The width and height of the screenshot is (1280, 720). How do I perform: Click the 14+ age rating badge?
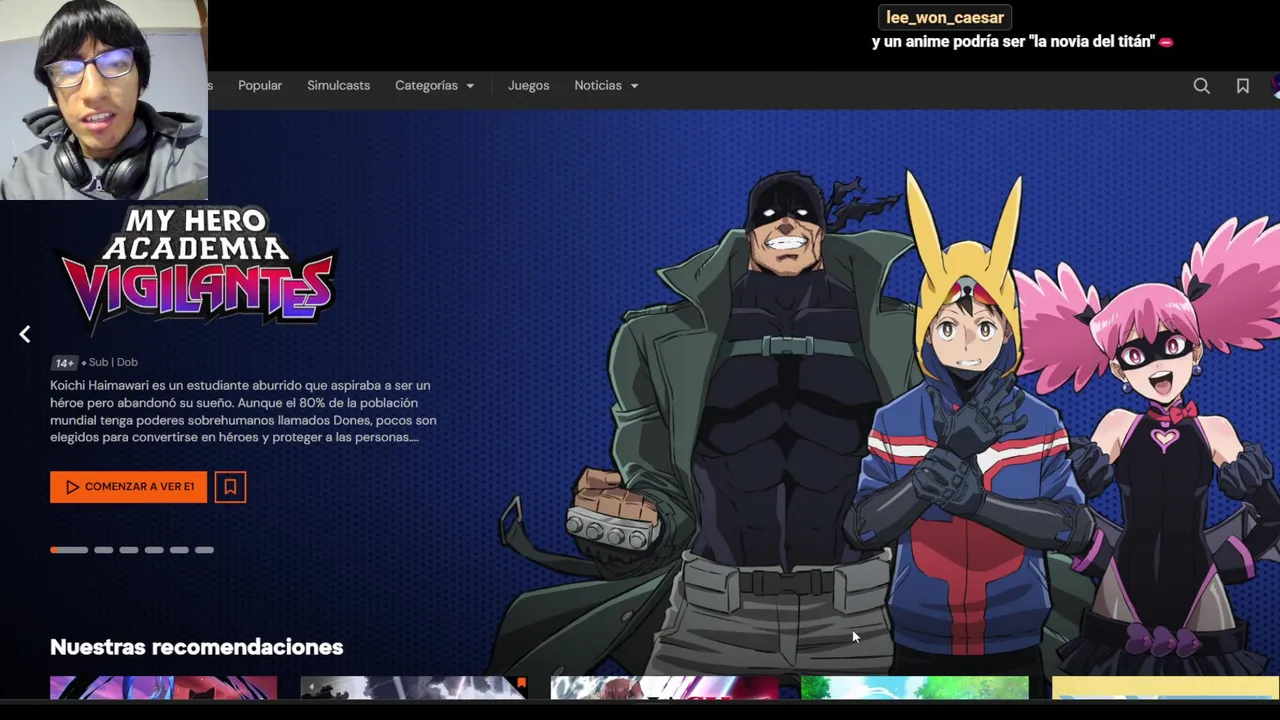click(64, 363)
